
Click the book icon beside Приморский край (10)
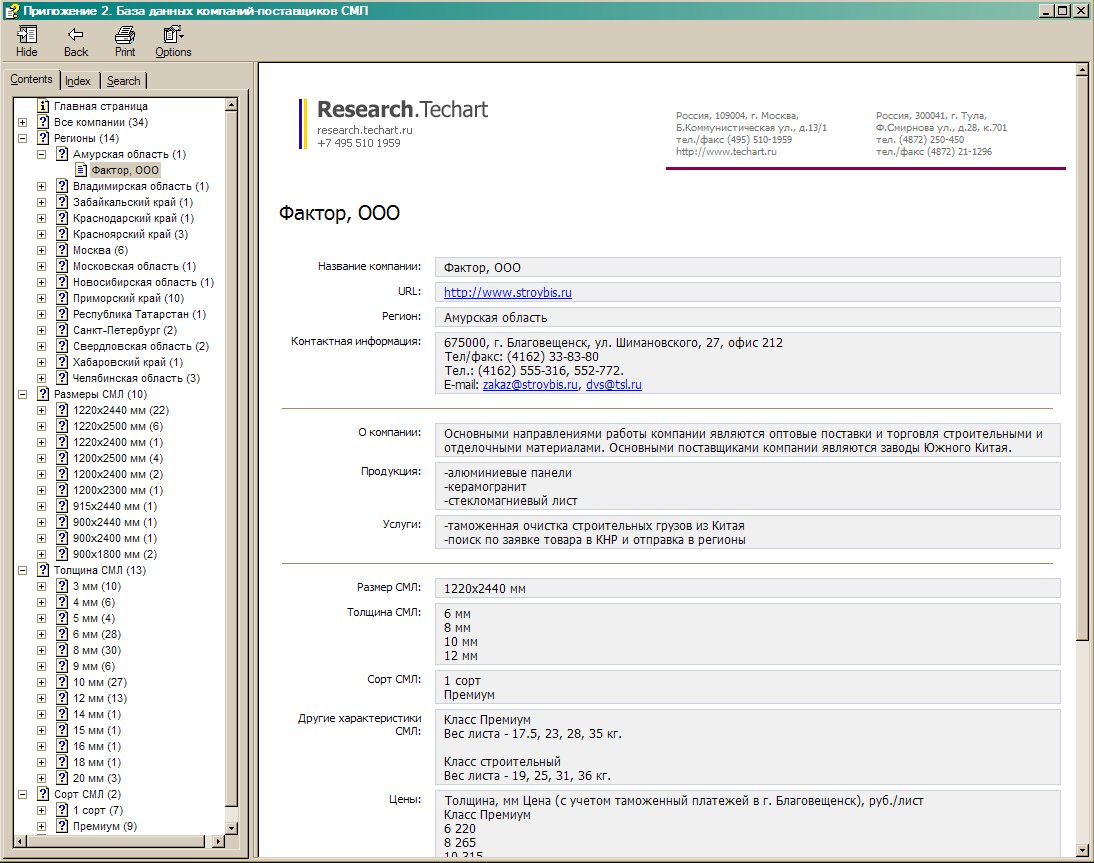tap(62, 298)
